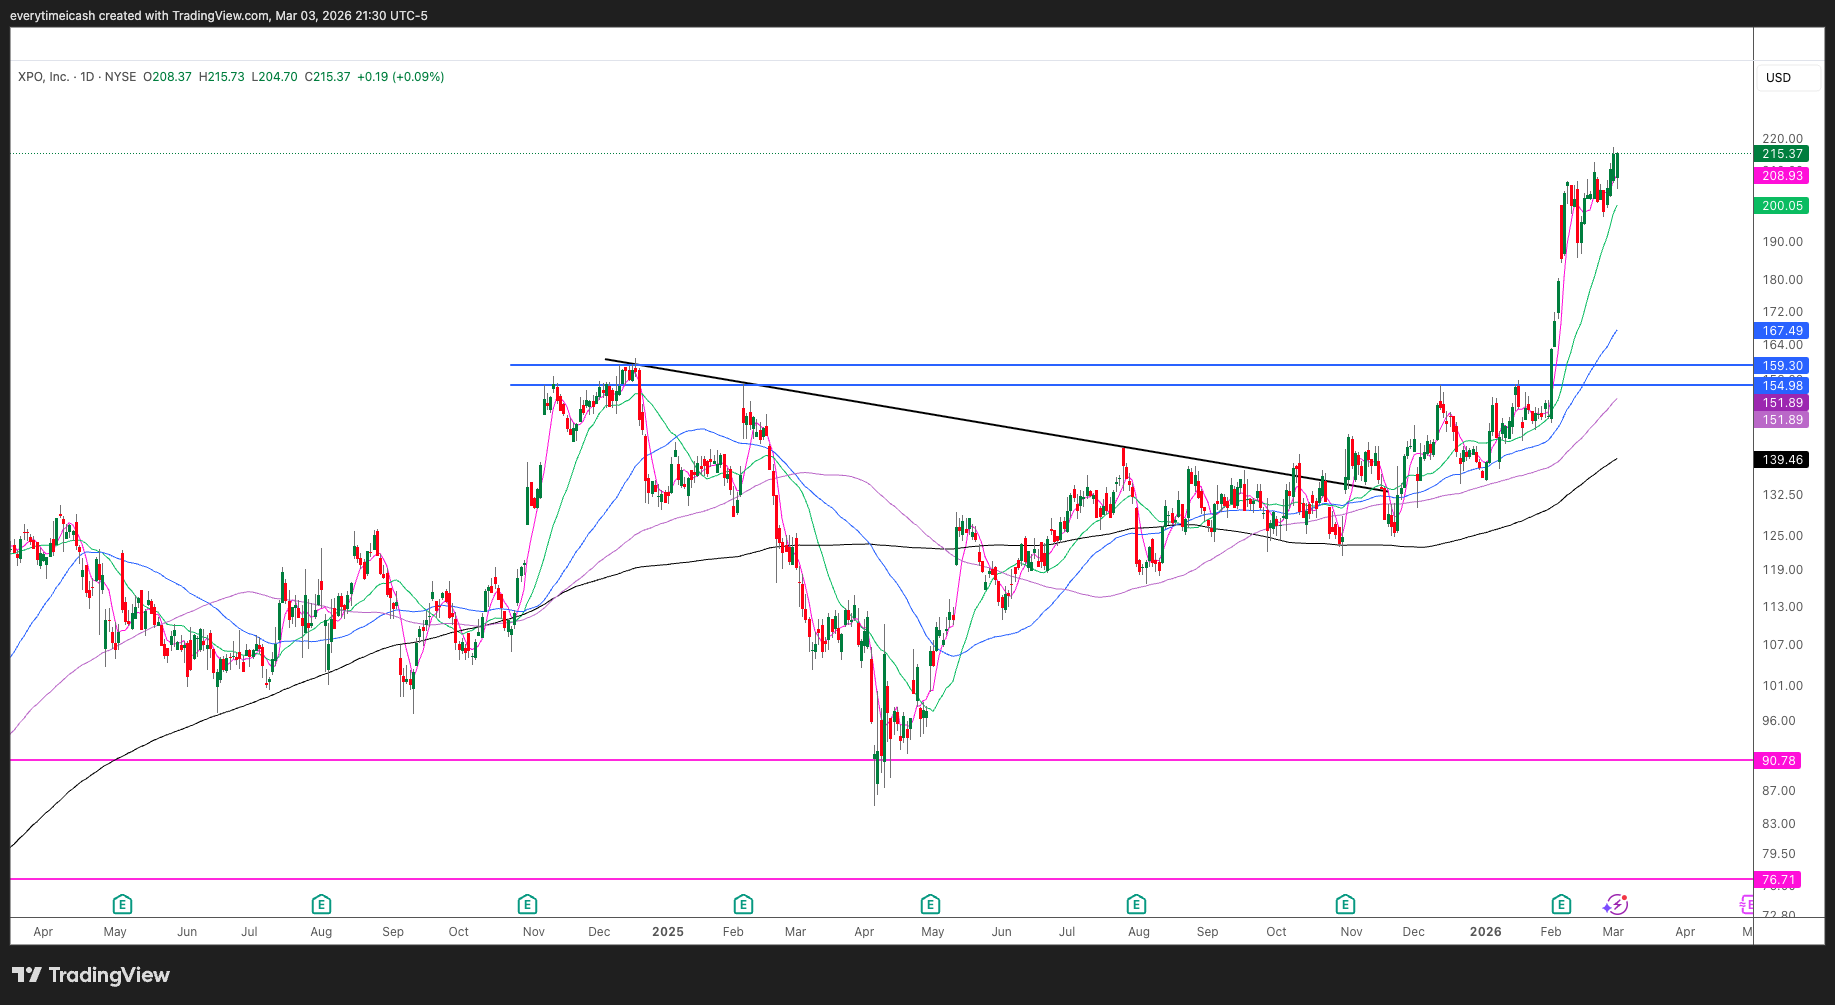The height and width of the screenshot is (1005, 1835).
Task: Click the black 139.46 moving average label
Action: coord(1782,460)
